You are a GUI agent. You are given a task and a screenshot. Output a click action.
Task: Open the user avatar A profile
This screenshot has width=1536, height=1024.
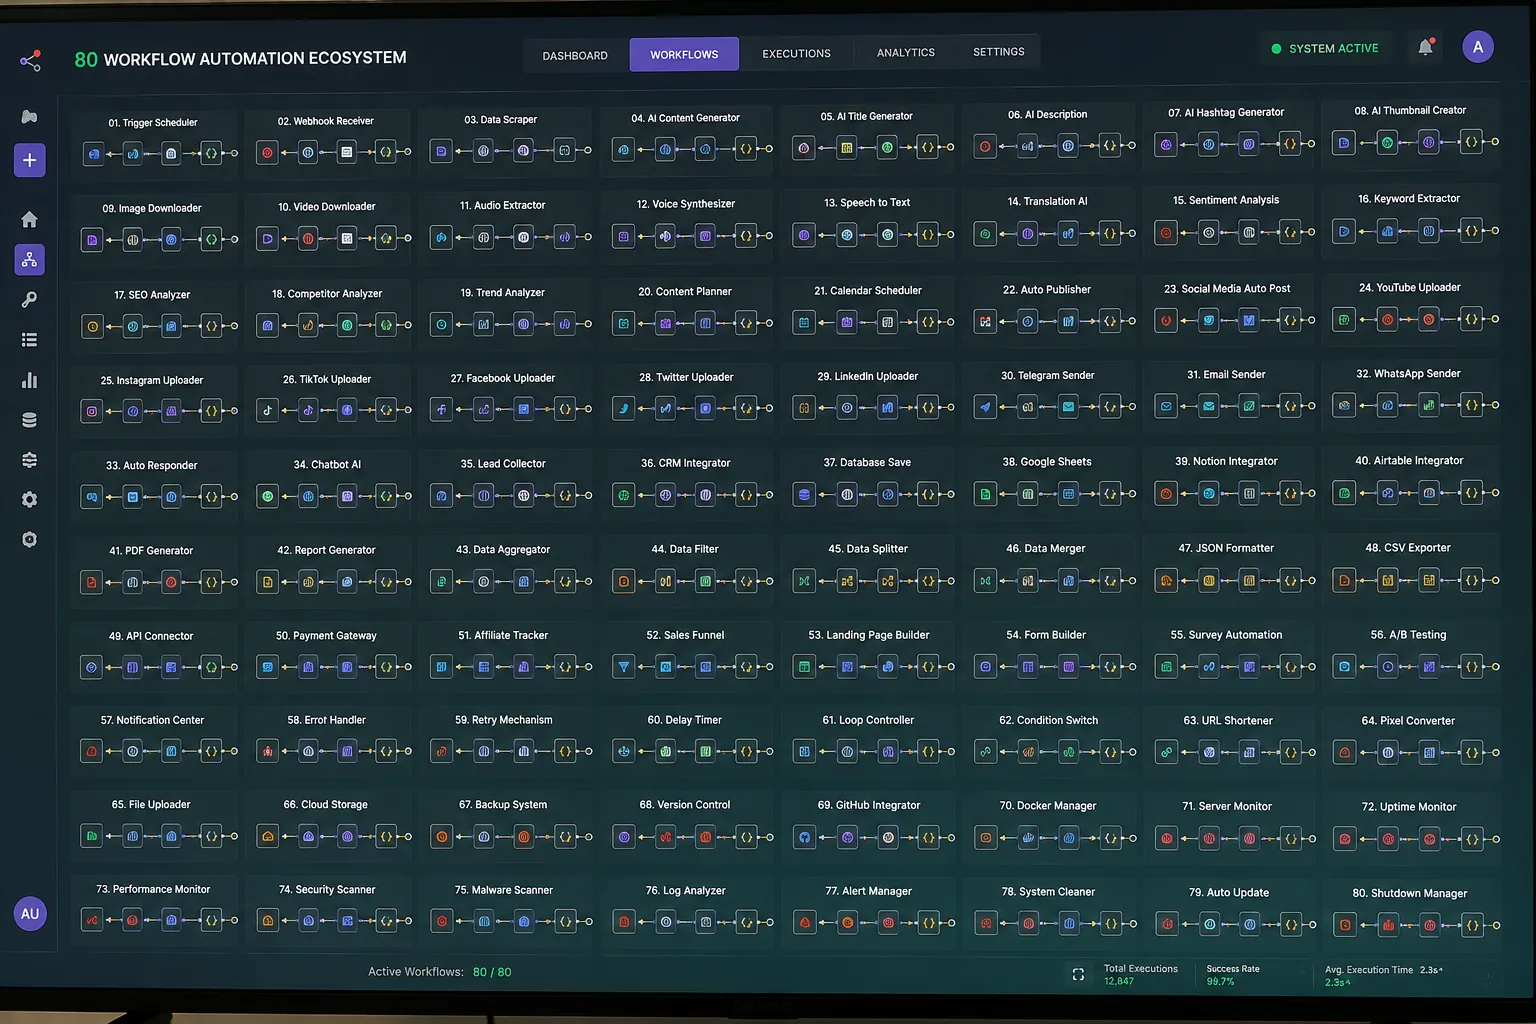pyautogui.click(x=1478, y=47)
